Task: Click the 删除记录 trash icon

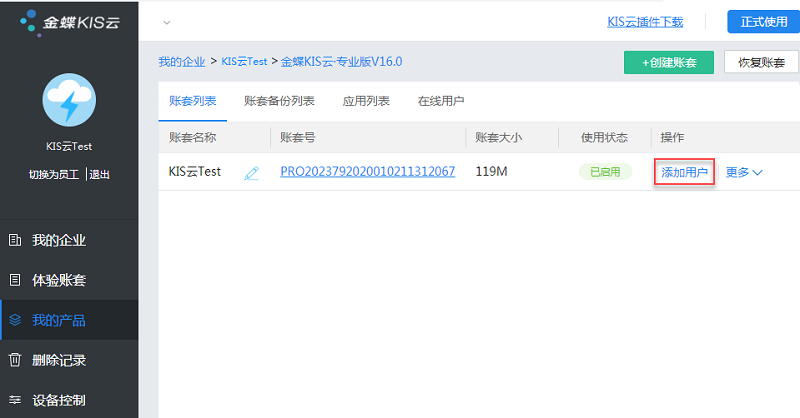Action: tap(15, 360)
